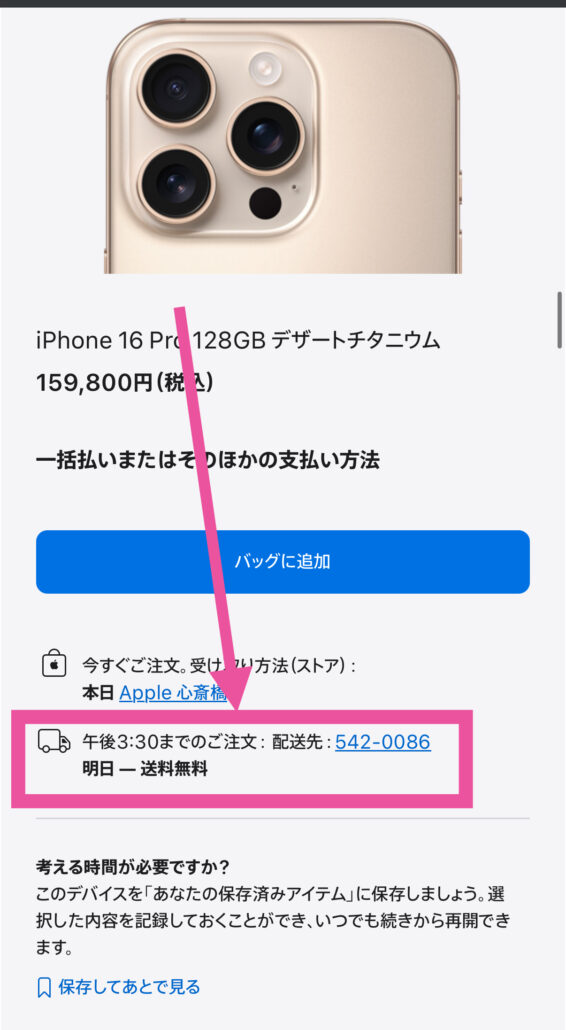Click the bottom-left camera lens in photo
566x1030 pixels.
tap(177, 184)
